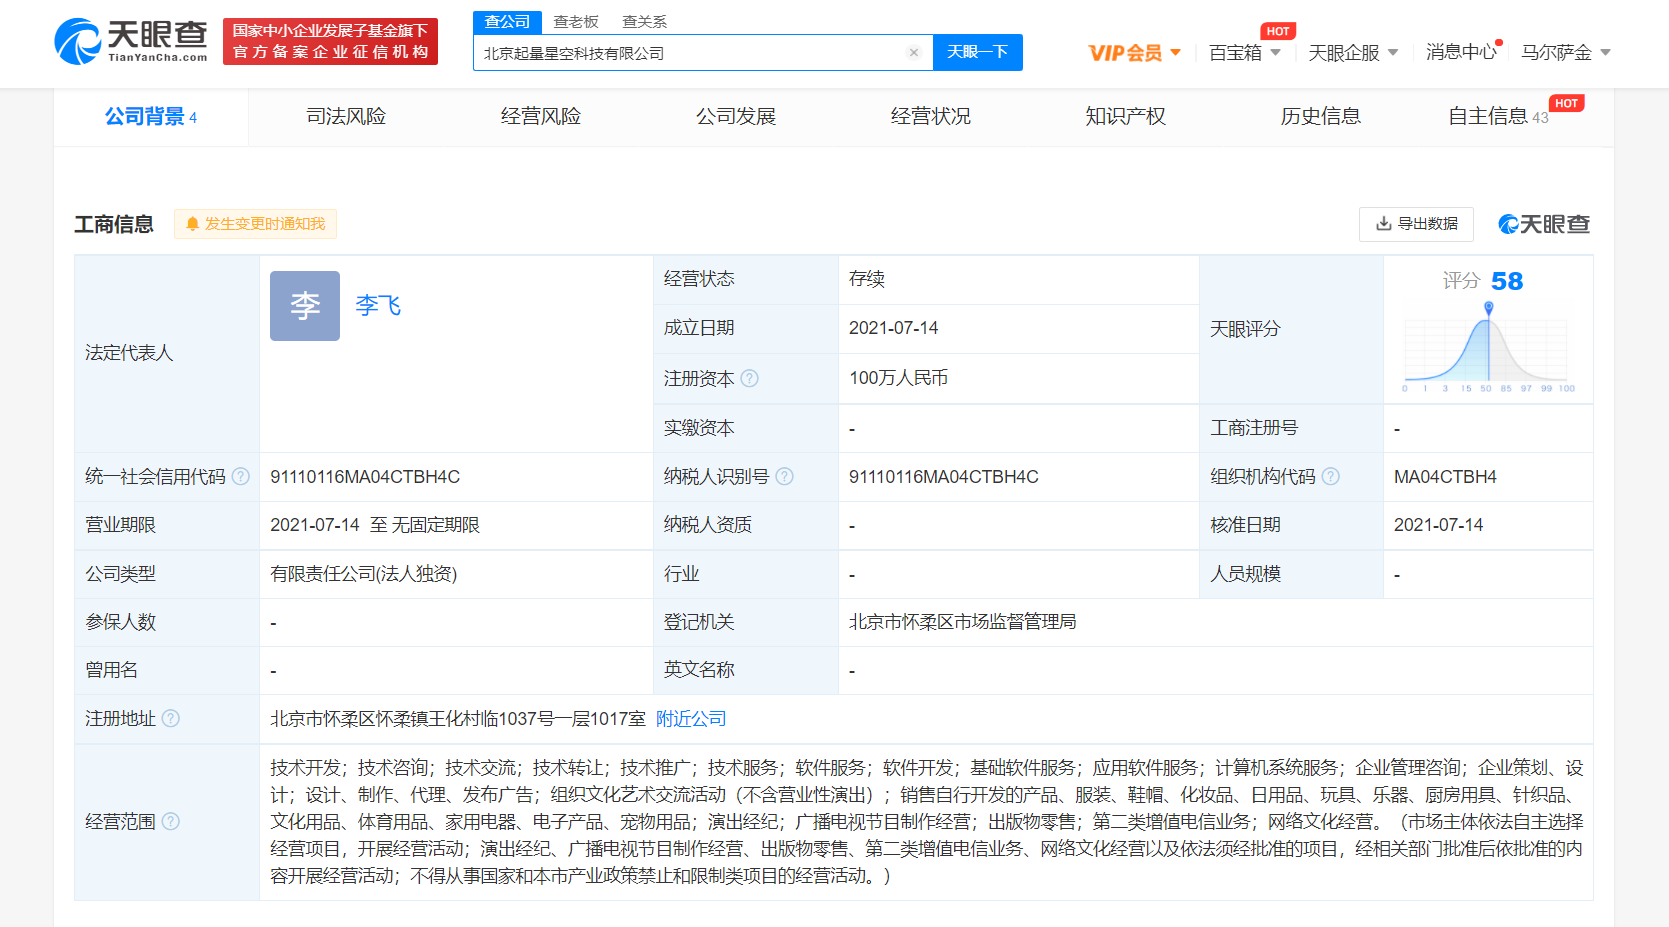The width and height of the screenshot is (1669, 927).
Task: Expand the 百宝箱 dropdown menu
Action: tap(1245, 53)
